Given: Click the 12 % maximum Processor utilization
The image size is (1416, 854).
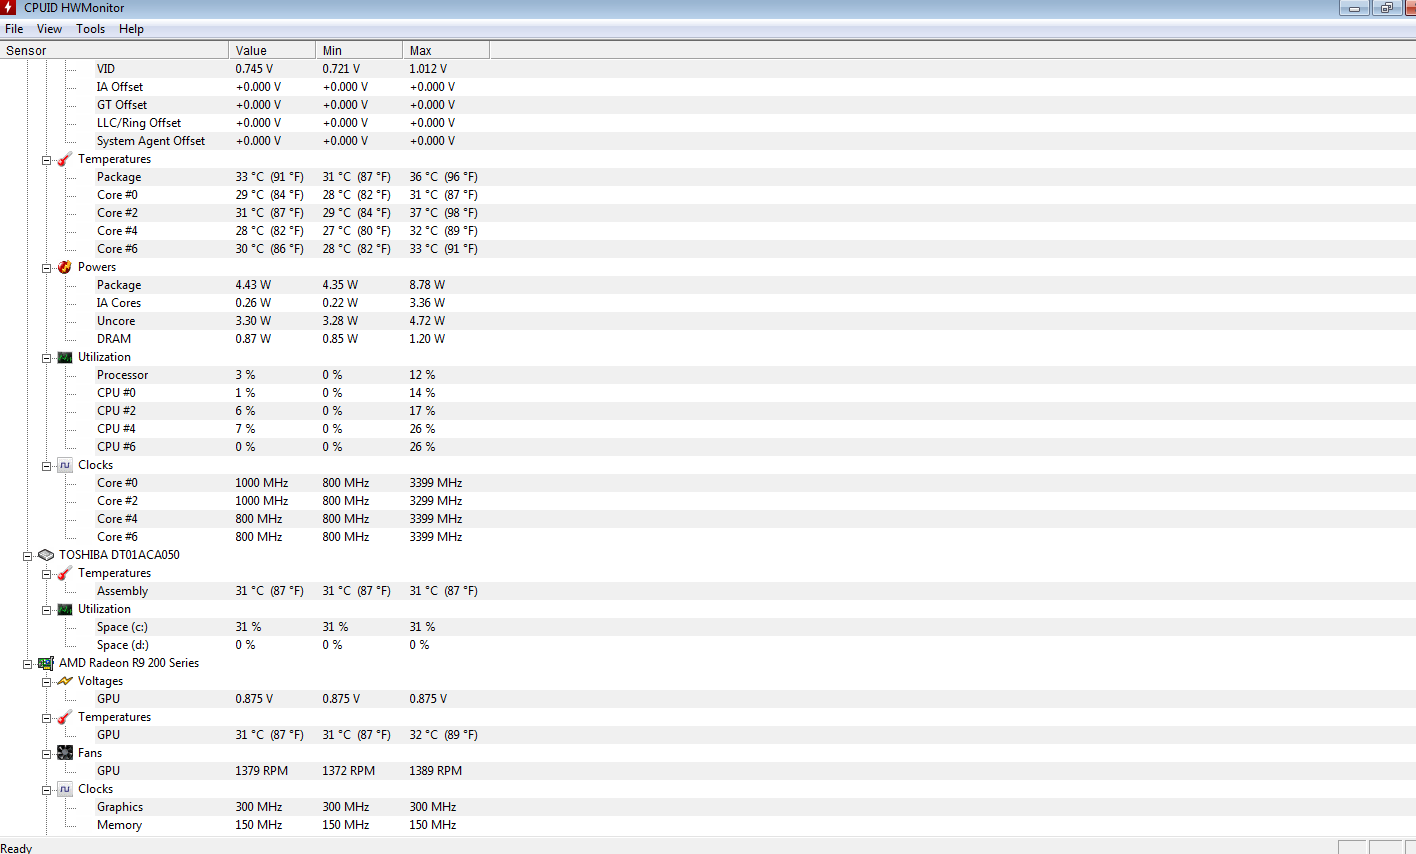Looking at the screenshot, I should [x=422, y=375].
